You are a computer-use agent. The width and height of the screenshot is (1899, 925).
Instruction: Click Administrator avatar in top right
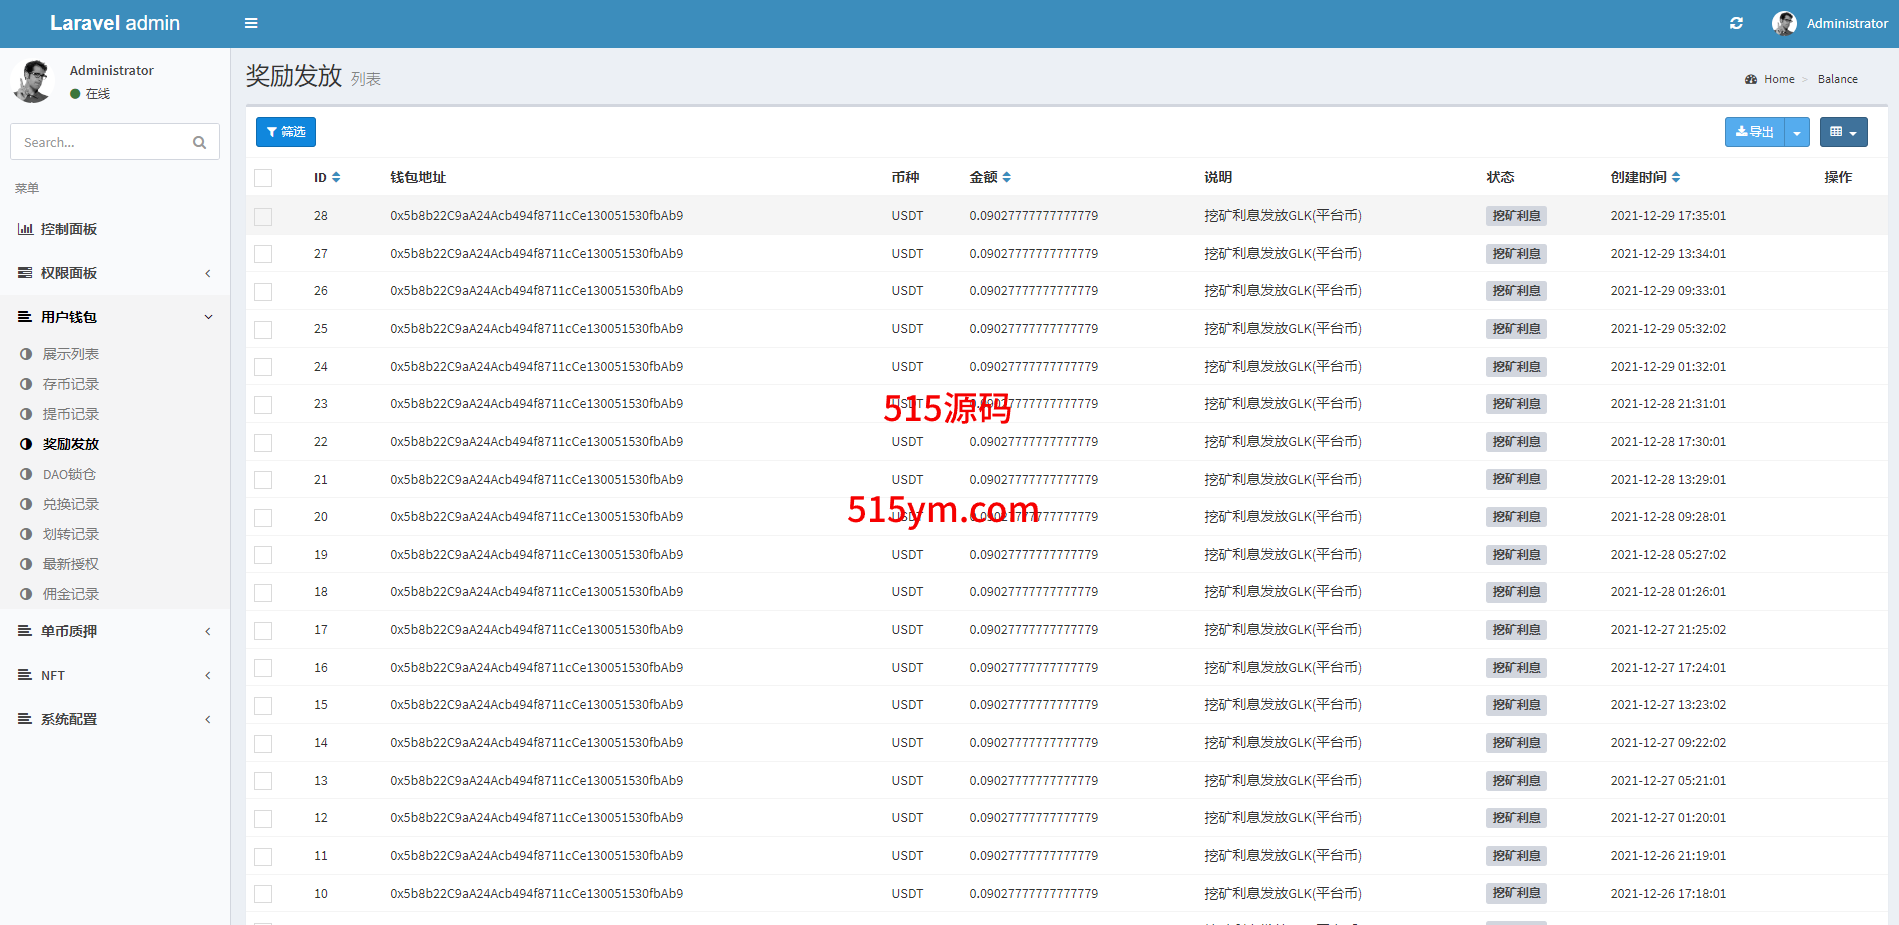pyautogui.click(x=1784, y=23)
